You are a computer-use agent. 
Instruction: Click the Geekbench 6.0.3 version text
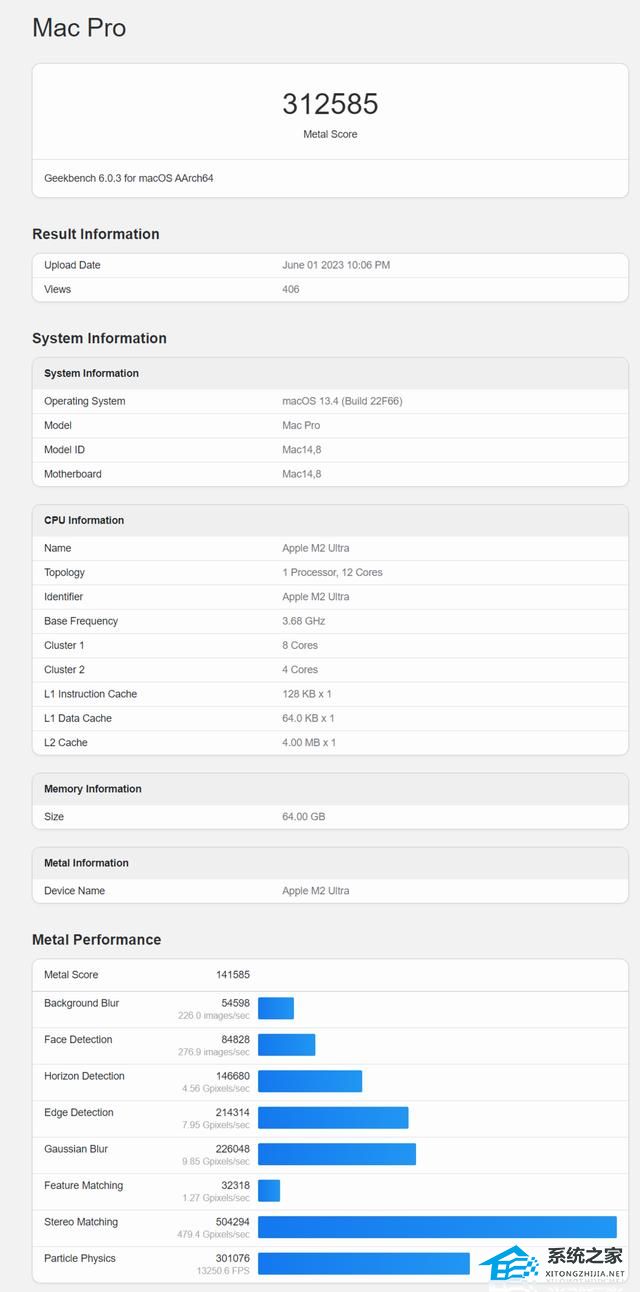[x=128, y=178]
